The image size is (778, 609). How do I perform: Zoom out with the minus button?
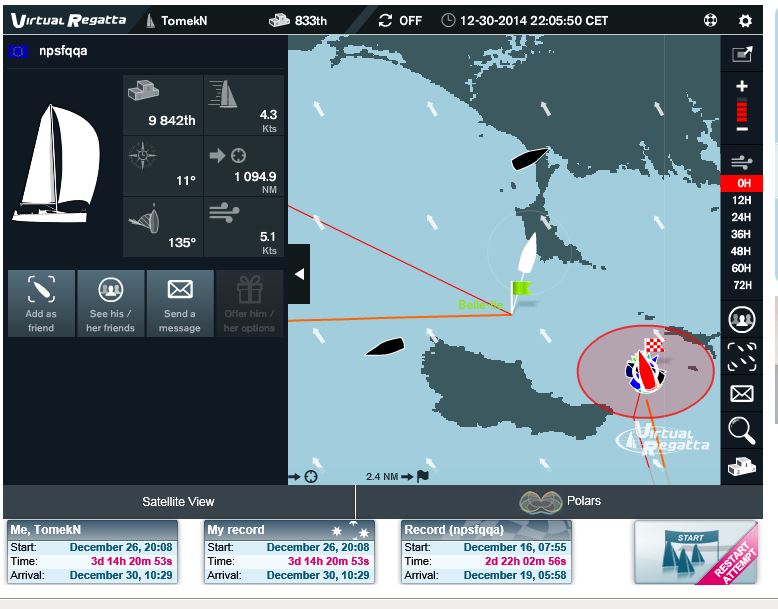click(x=742, y=129)
